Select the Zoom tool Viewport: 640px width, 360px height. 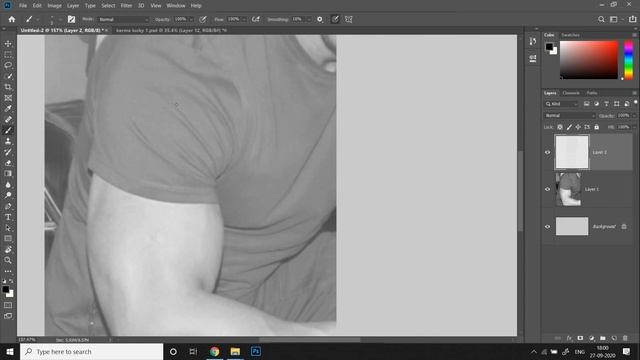coord(8,260)
